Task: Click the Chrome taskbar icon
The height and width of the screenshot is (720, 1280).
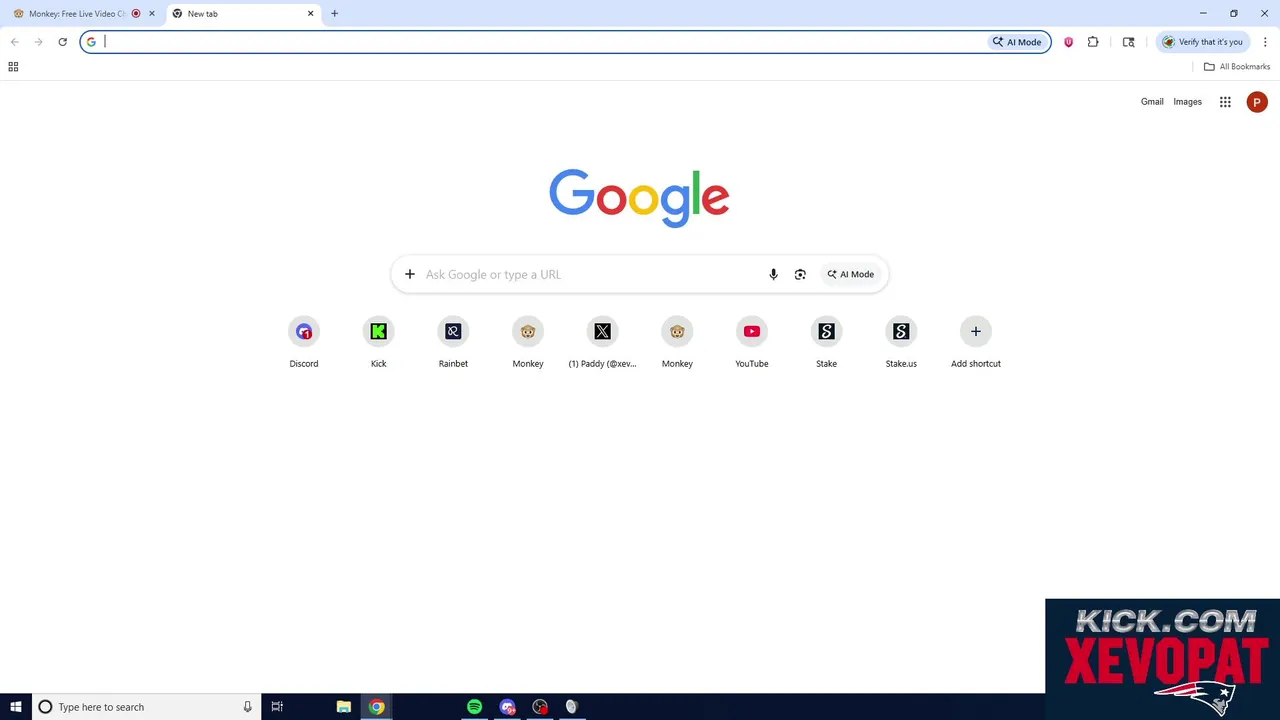Action: (x=376, y=707)
